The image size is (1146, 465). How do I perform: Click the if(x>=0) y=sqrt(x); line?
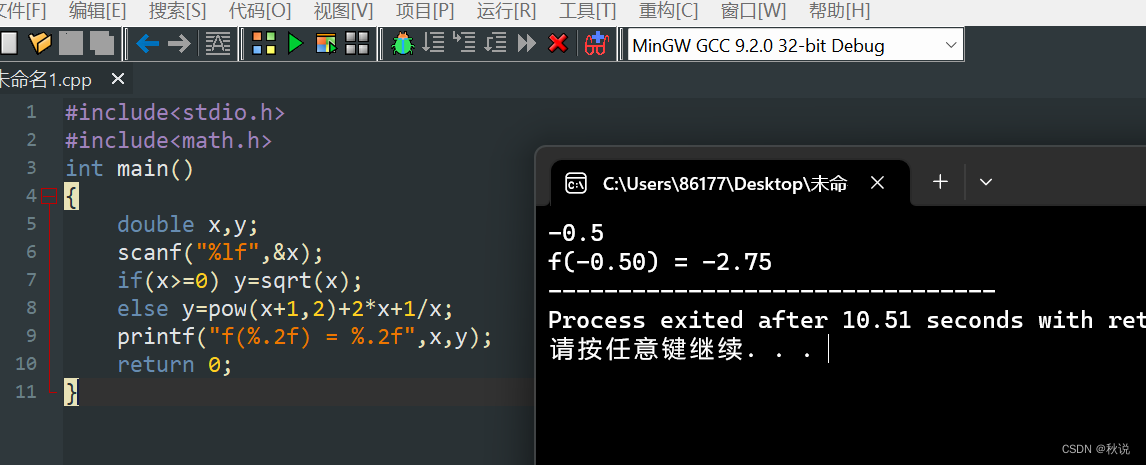click(x=240, y=280)
